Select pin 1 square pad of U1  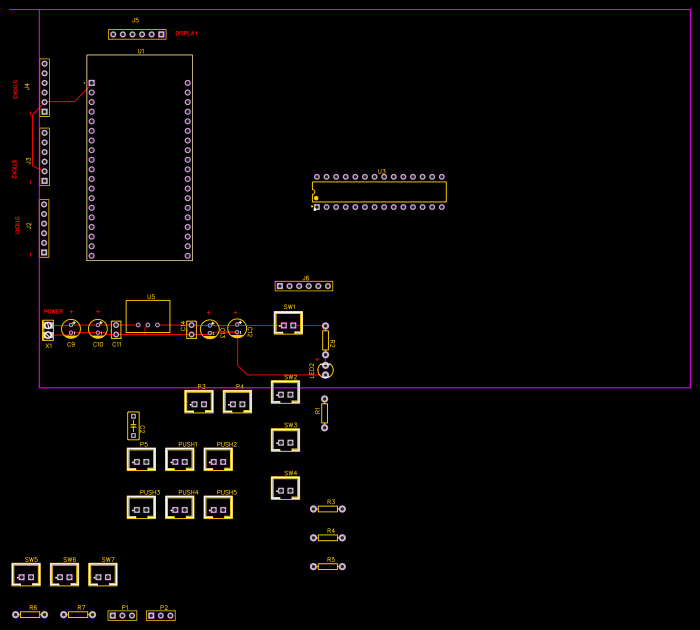[92, 83]
